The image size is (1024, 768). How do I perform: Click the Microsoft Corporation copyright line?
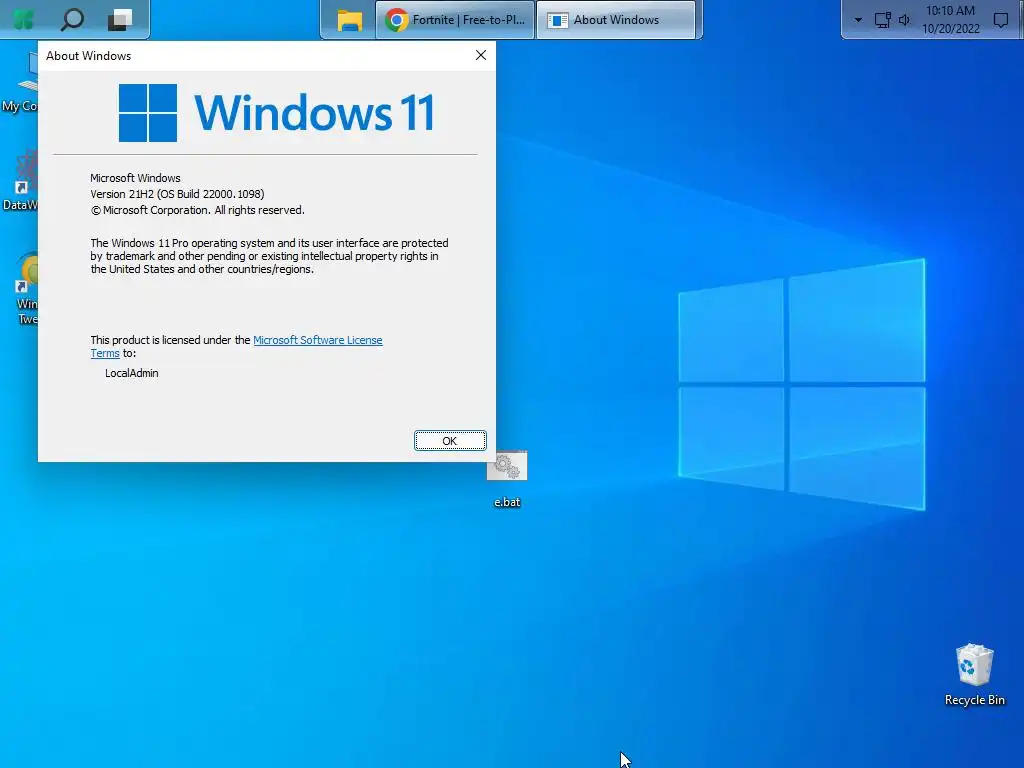197,210
